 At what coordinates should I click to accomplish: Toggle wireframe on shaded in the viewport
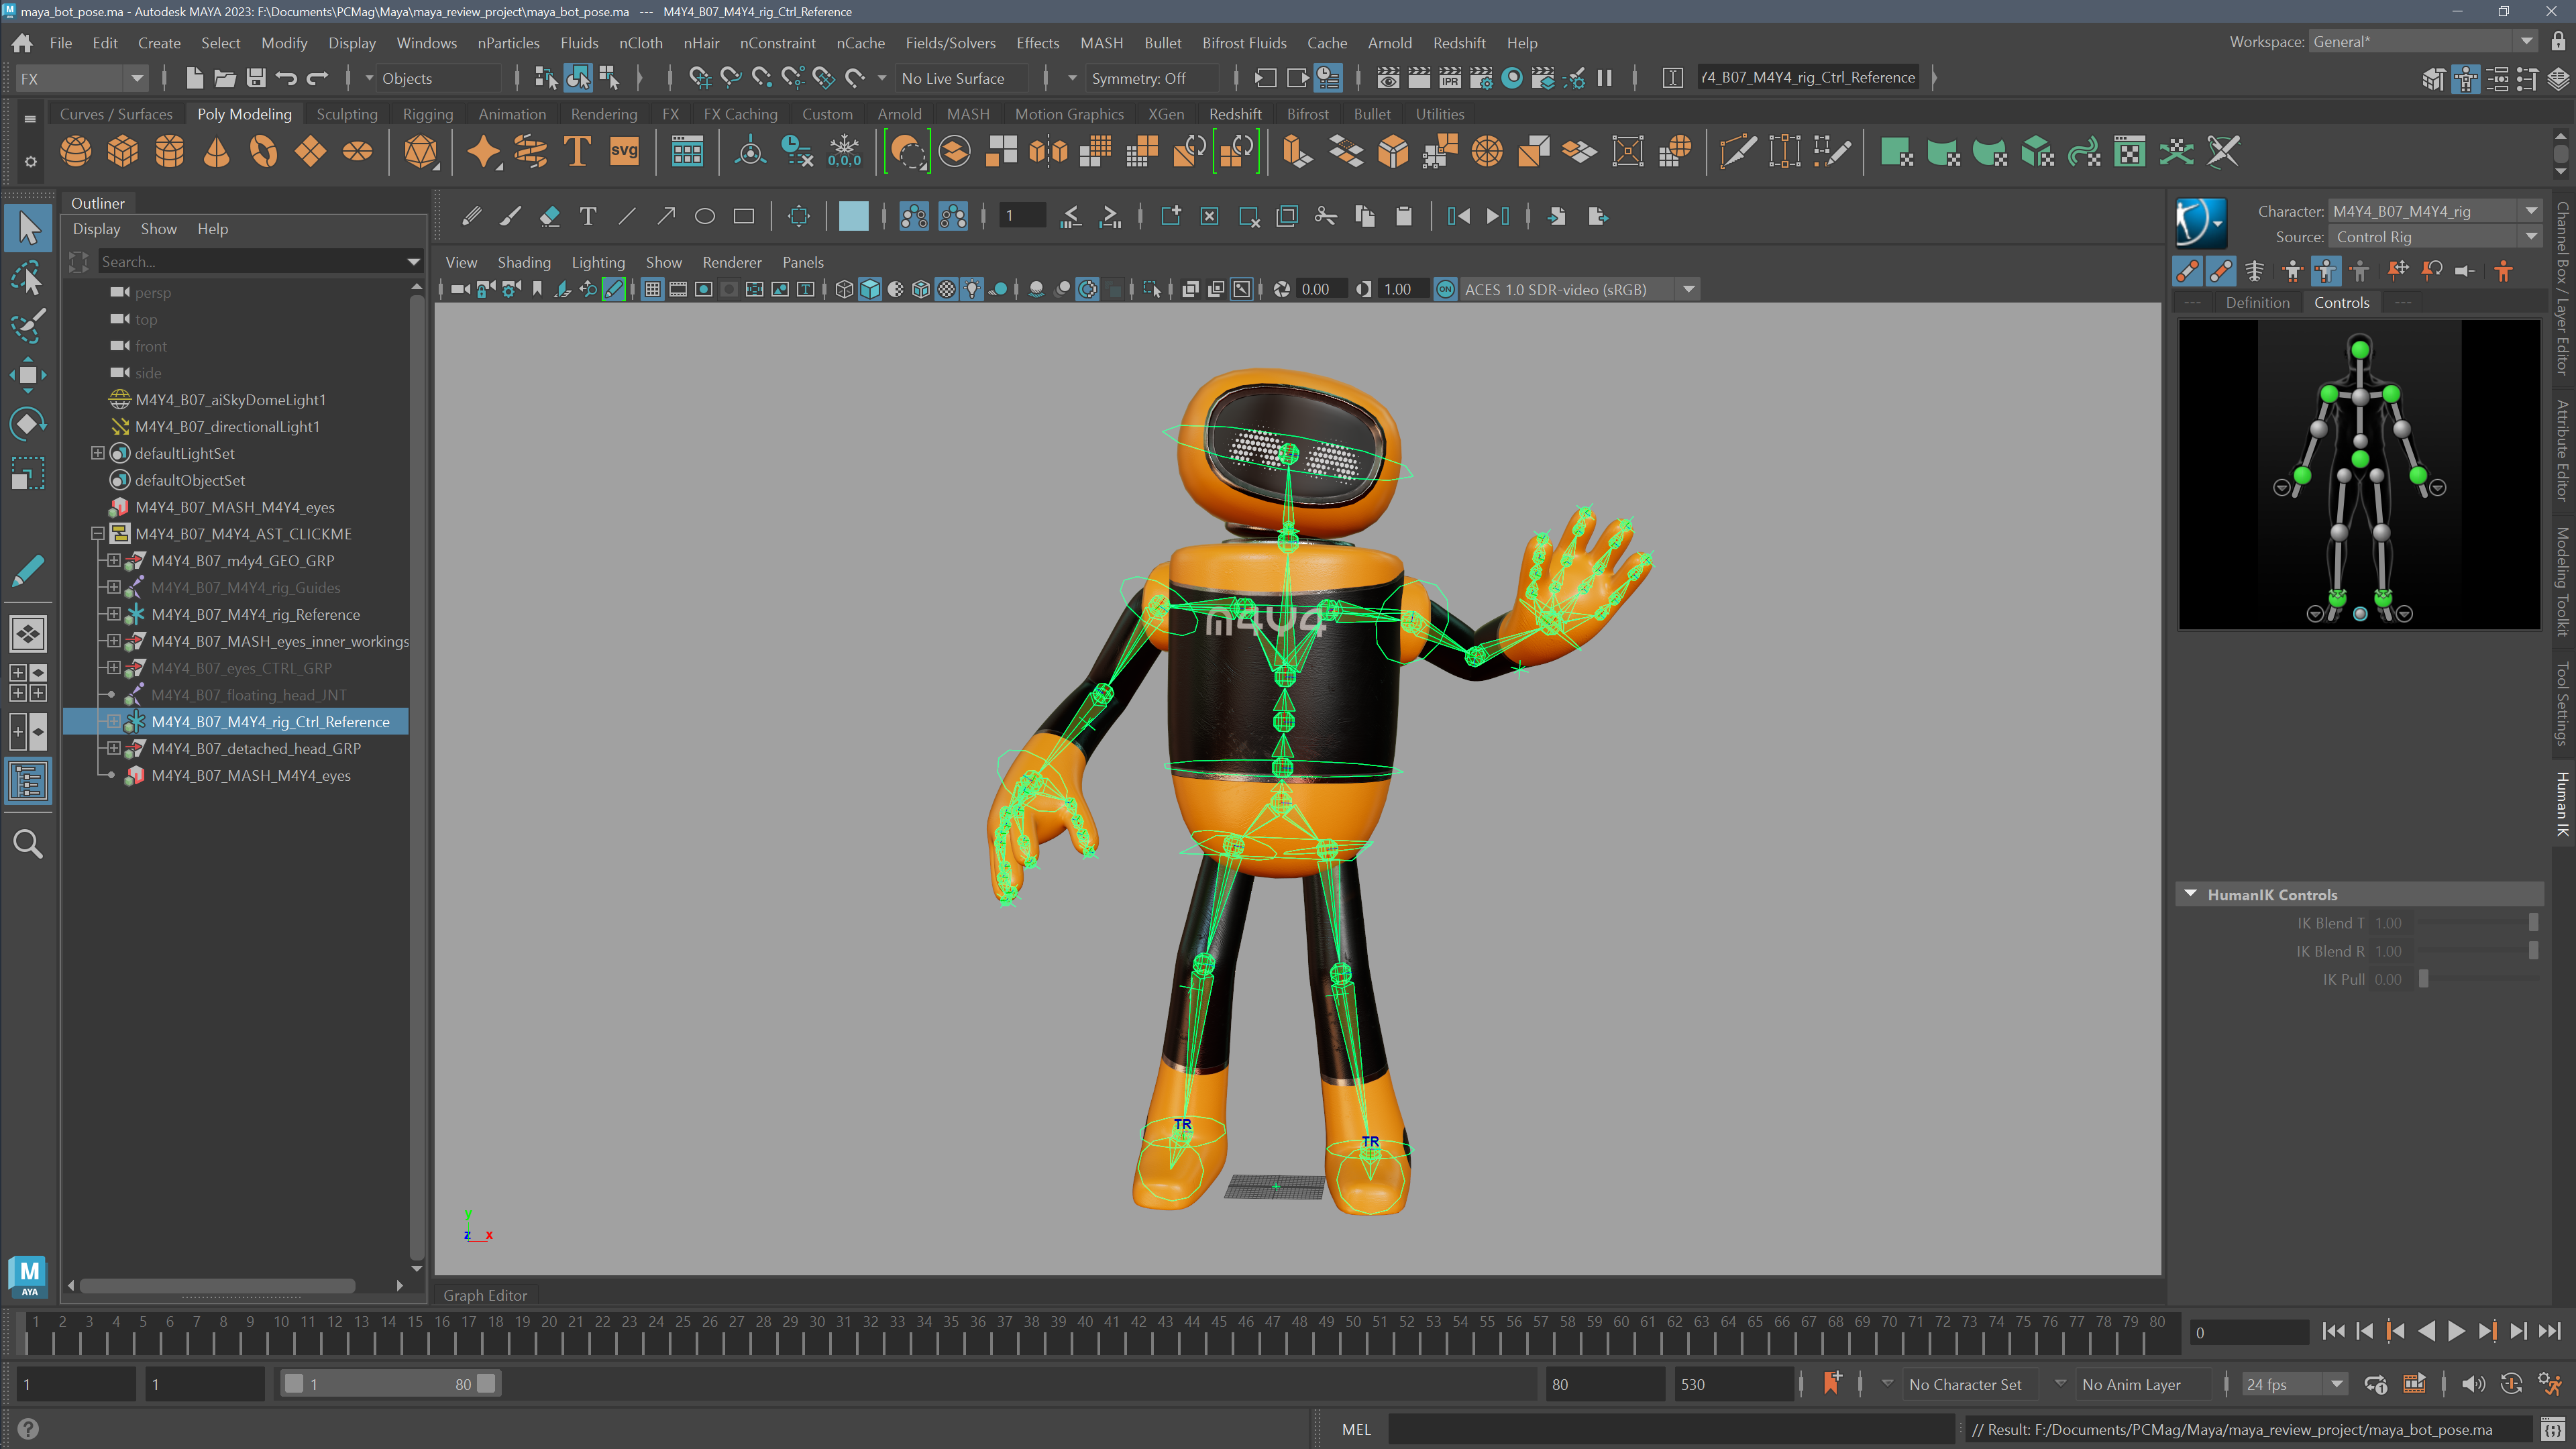click(921, 290)
